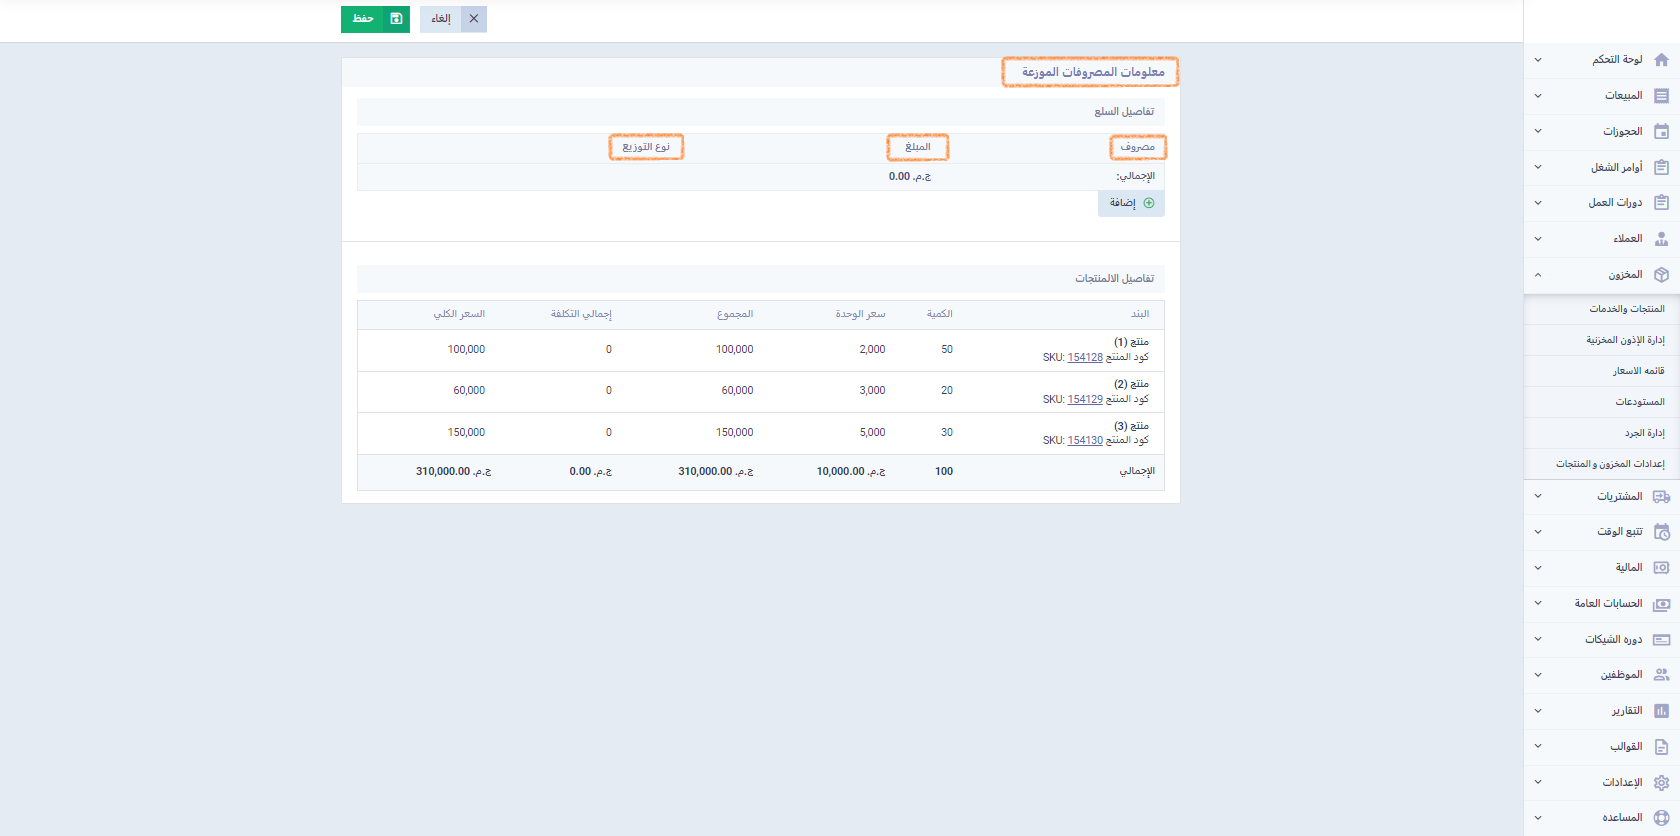Expand the دورات العمل menu chevron

click(x=1538, y=203)
